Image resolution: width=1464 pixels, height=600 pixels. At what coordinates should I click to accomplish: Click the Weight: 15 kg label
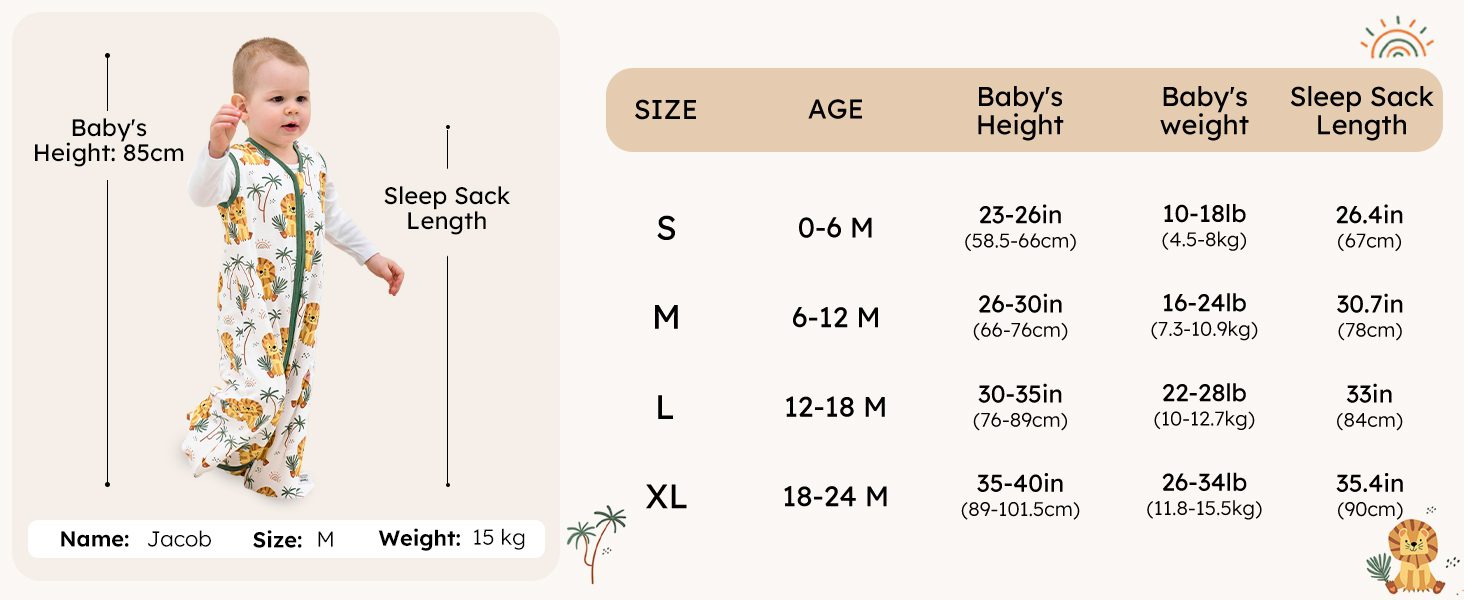tap(452, 539)
